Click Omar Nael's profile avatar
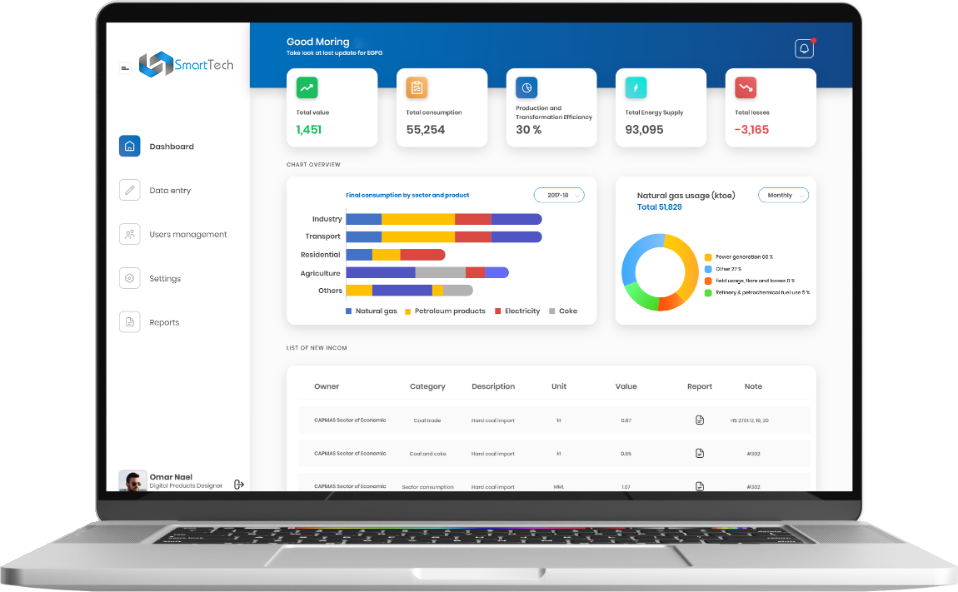 (x=132, y=482)
